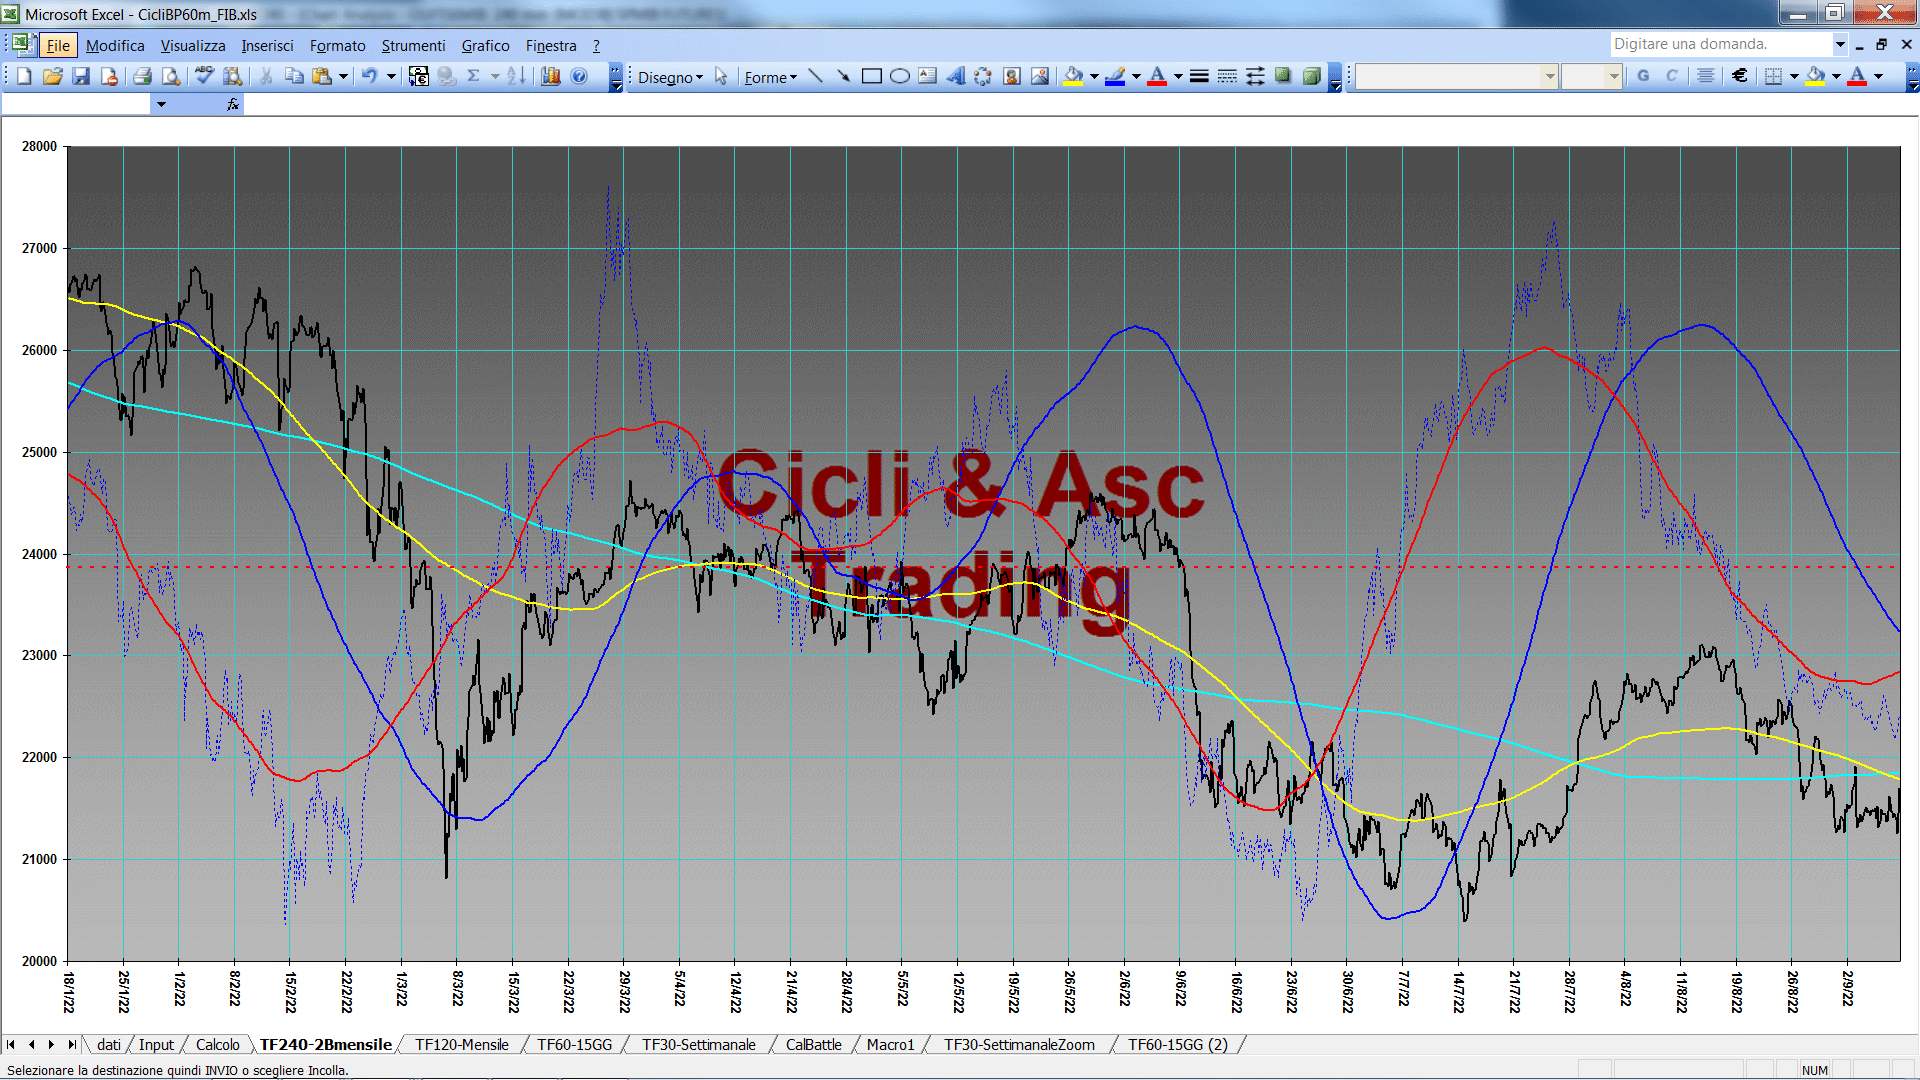Switch to the TF30-Settimanale sheet tab

[699, 1044]
